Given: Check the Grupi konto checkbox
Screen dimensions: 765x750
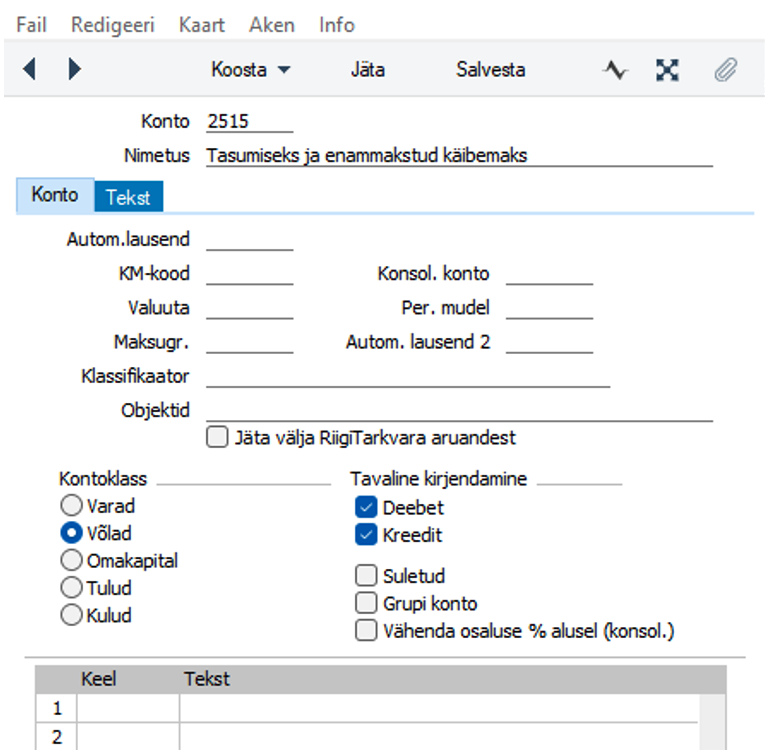Looking at the screenshot, I should [x=366, y=603].
